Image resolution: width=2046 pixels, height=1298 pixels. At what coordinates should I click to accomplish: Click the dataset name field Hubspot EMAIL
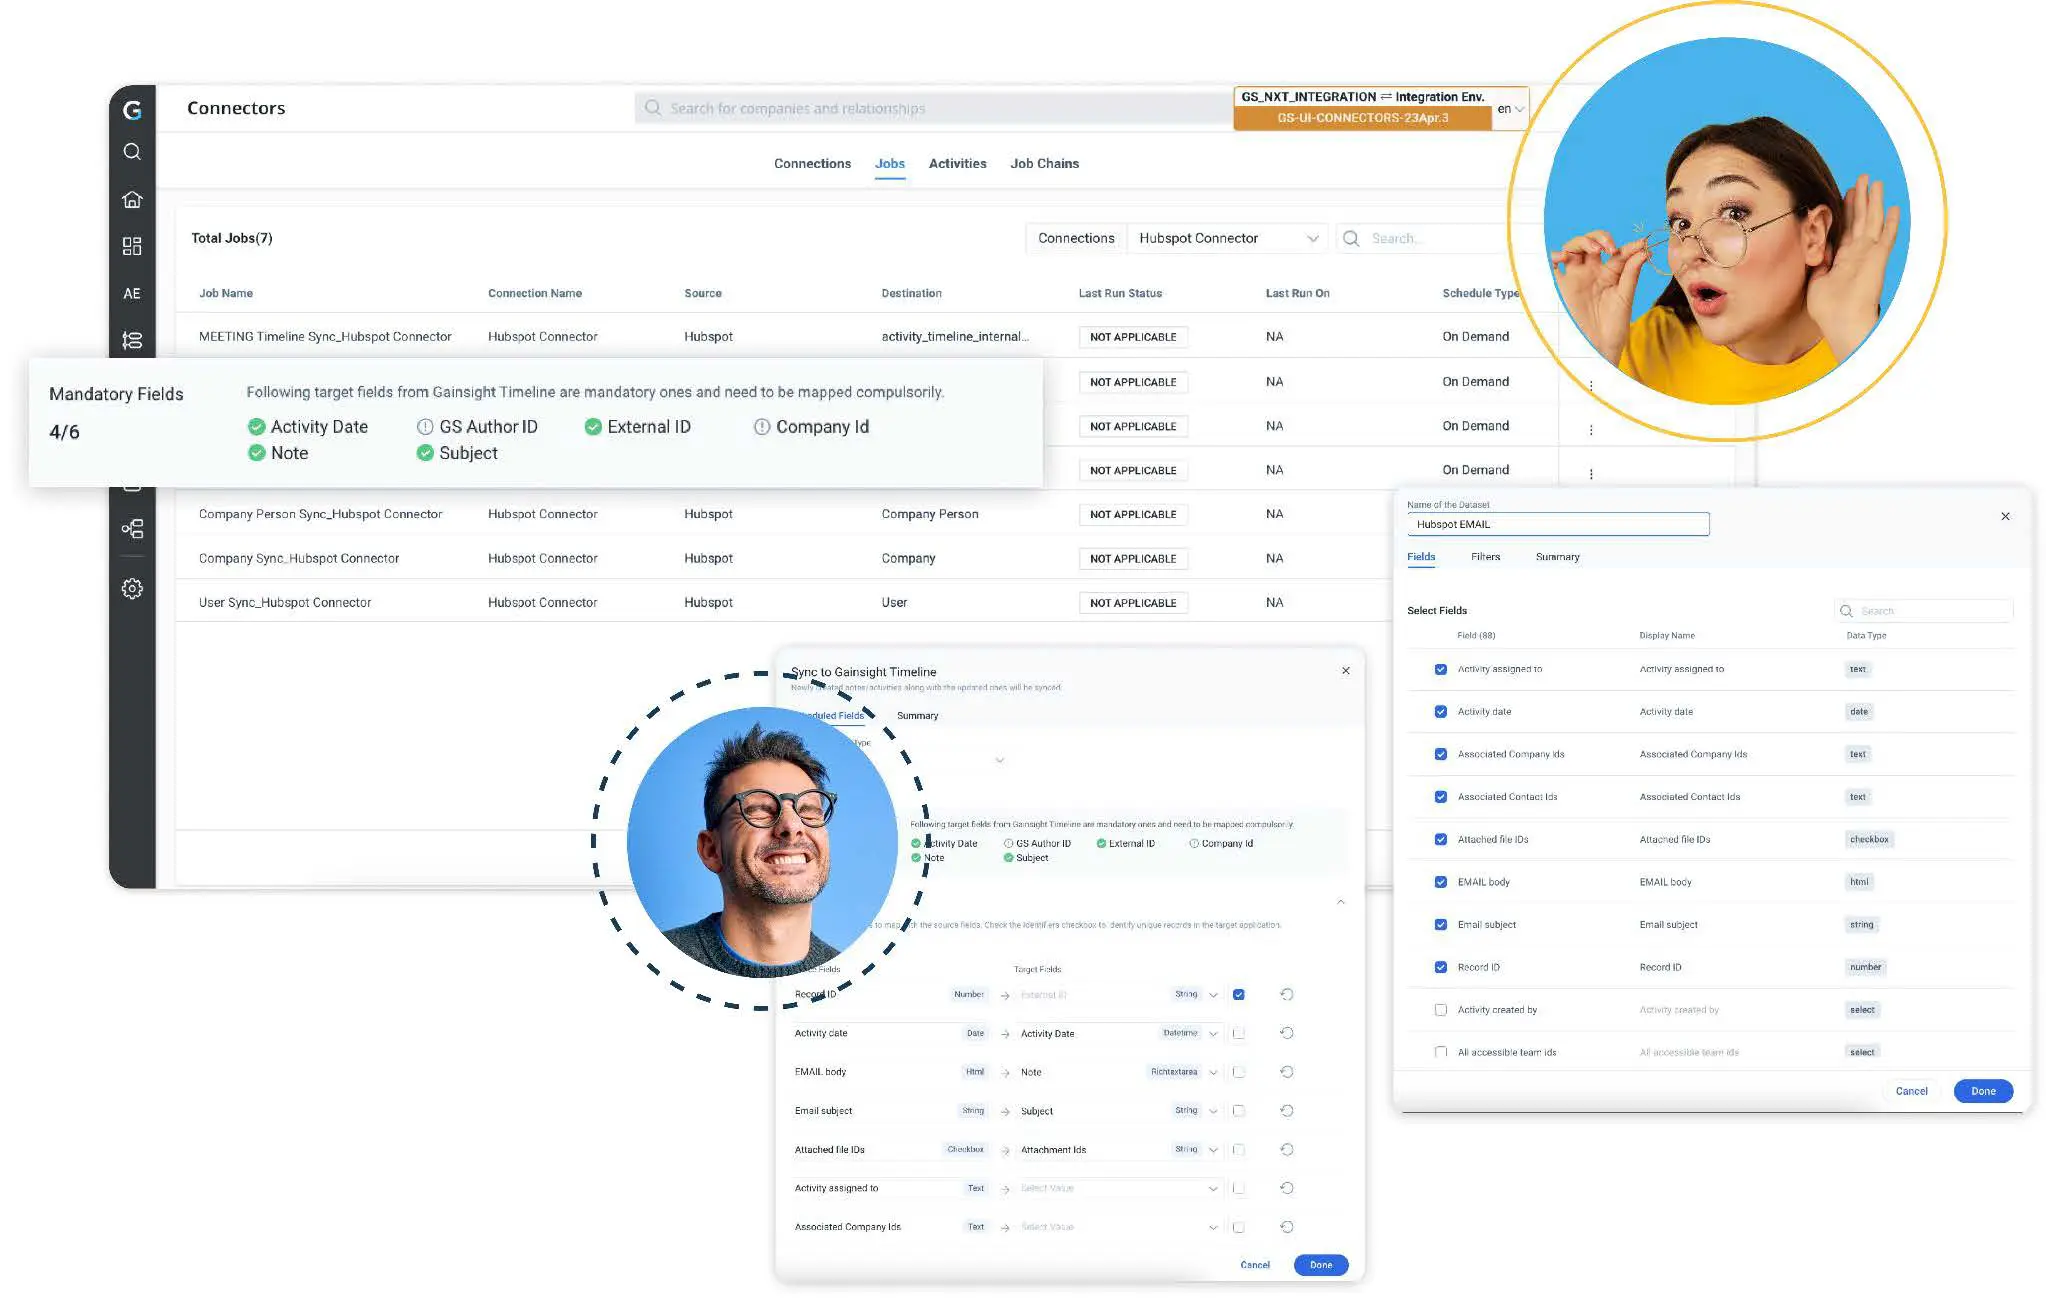tap(1557, 524)
